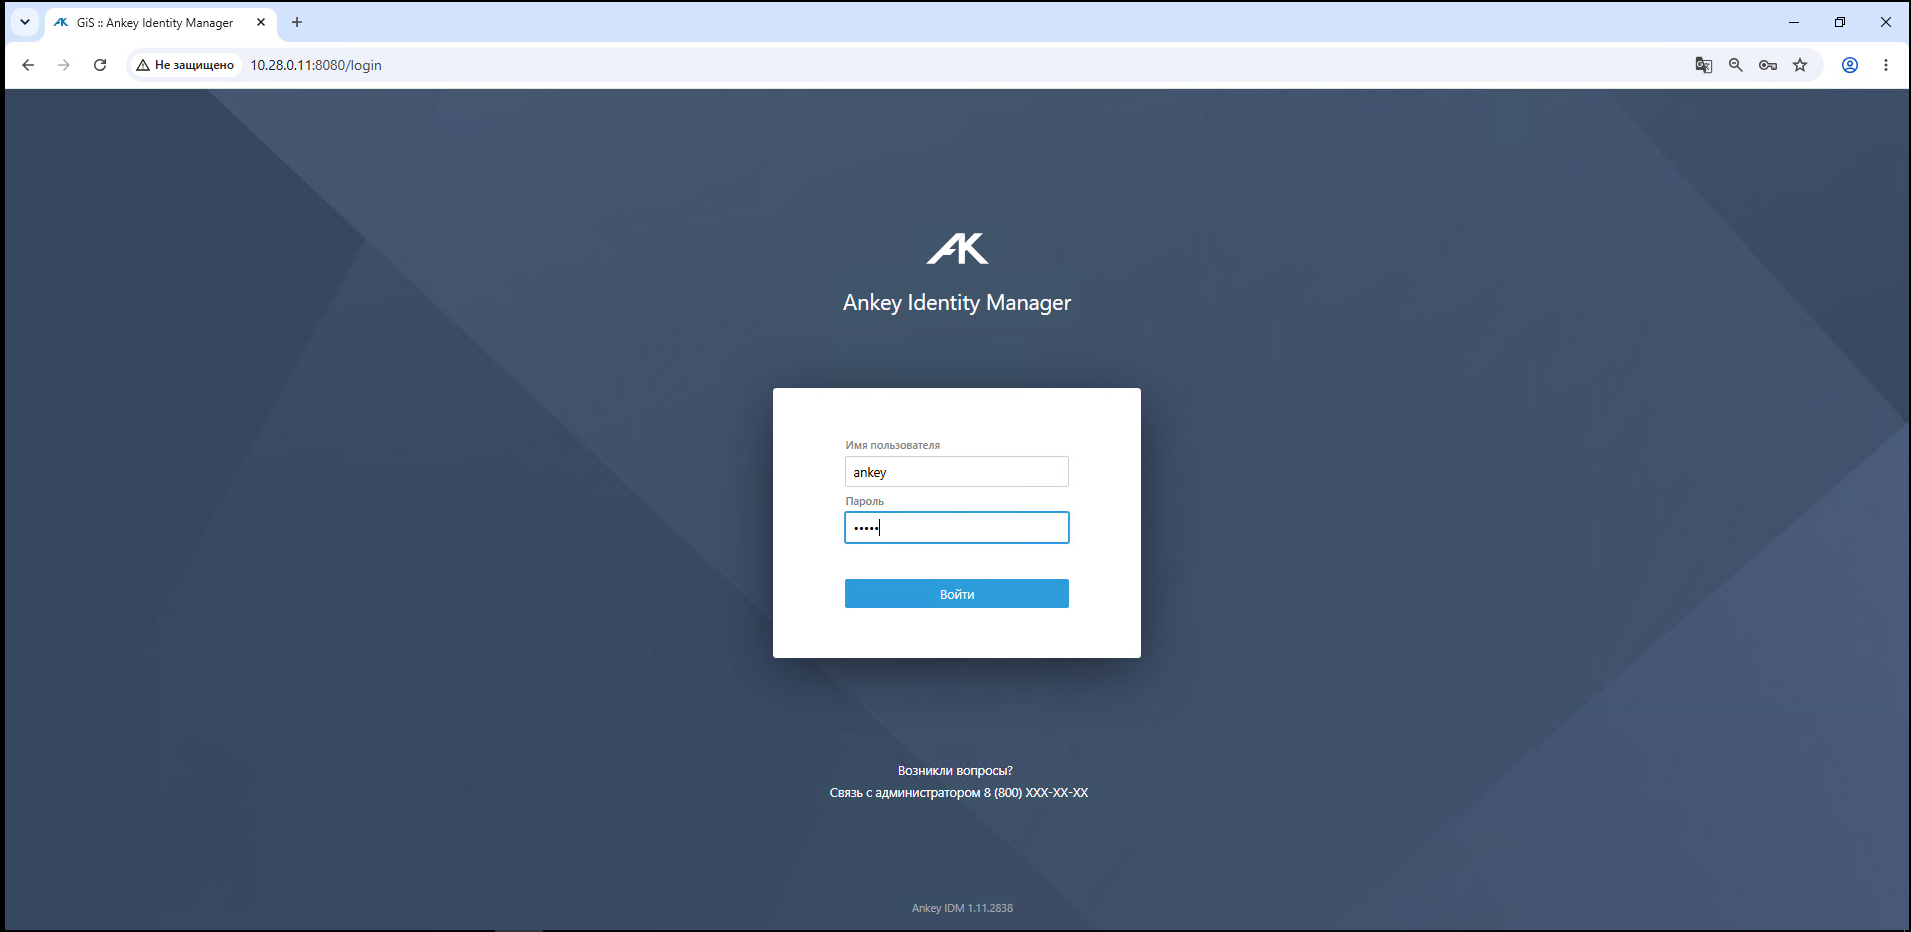Click the browser forward arrow
Screen dimensions: 1911x932
point(64,65)
